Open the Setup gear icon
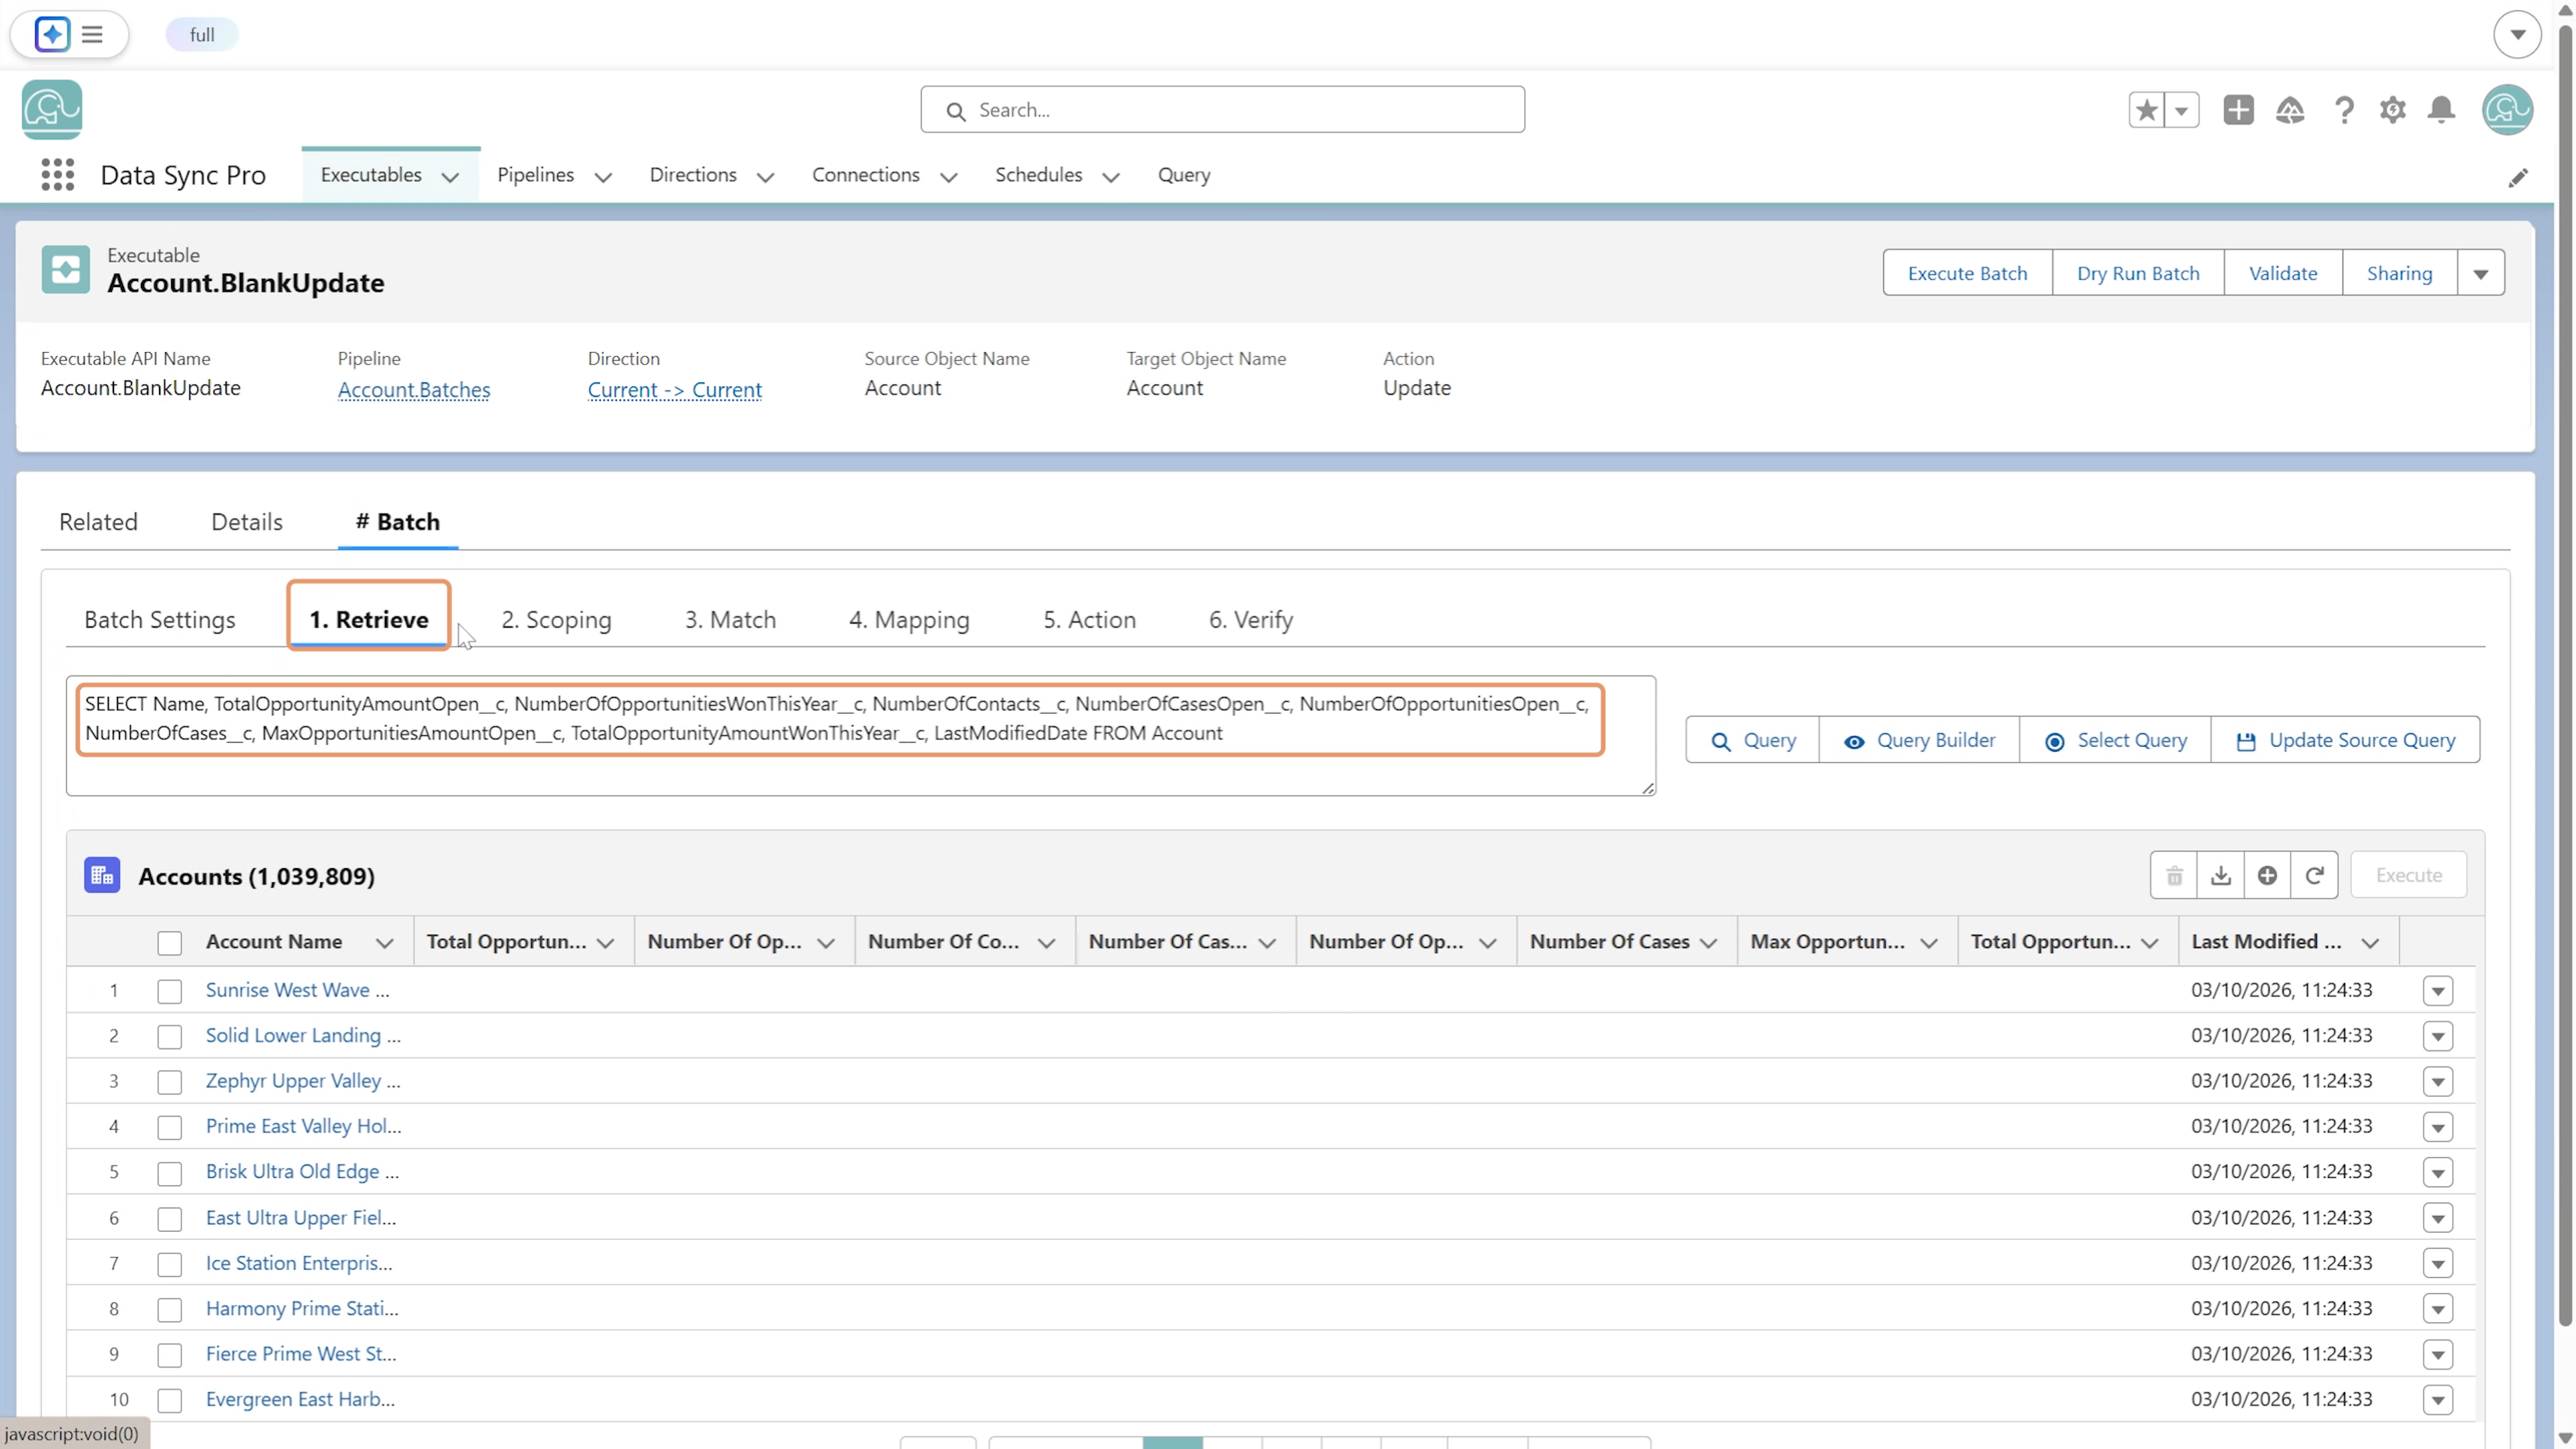 pos(2392,110)
